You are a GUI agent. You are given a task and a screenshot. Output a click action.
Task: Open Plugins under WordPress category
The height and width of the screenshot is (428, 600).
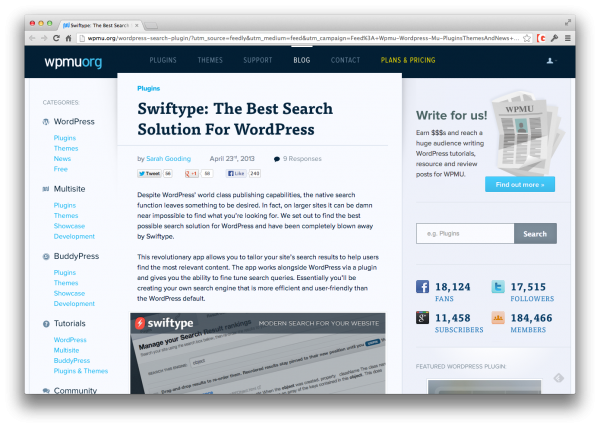click(65, 138)
